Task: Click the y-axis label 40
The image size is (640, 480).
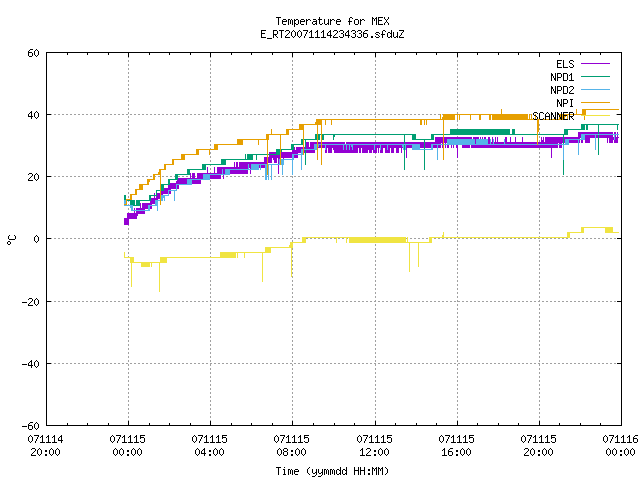Action: click(33, 116)
